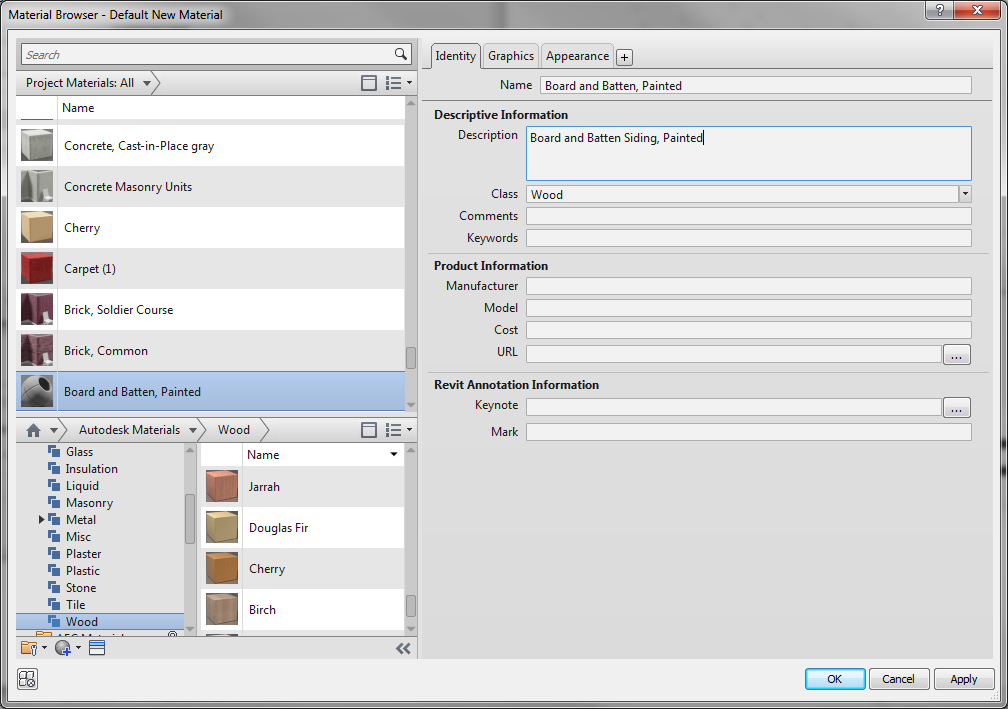Select the Jarrah wood thumbnail
1008x709 pixels.
coord(222,487)
